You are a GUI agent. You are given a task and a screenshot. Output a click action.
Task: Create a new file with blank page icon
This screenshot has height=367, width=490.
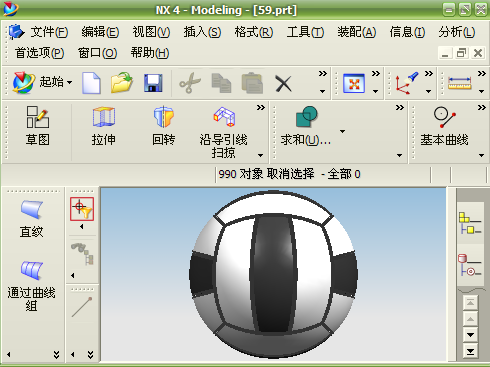(x=91, y=83)
